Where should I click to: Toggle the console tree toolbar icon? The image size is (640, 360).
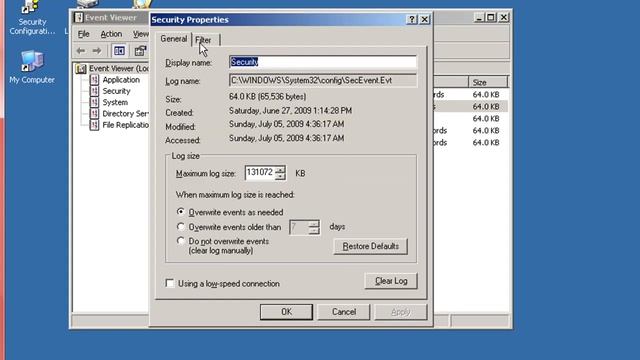tap(119, 51)
